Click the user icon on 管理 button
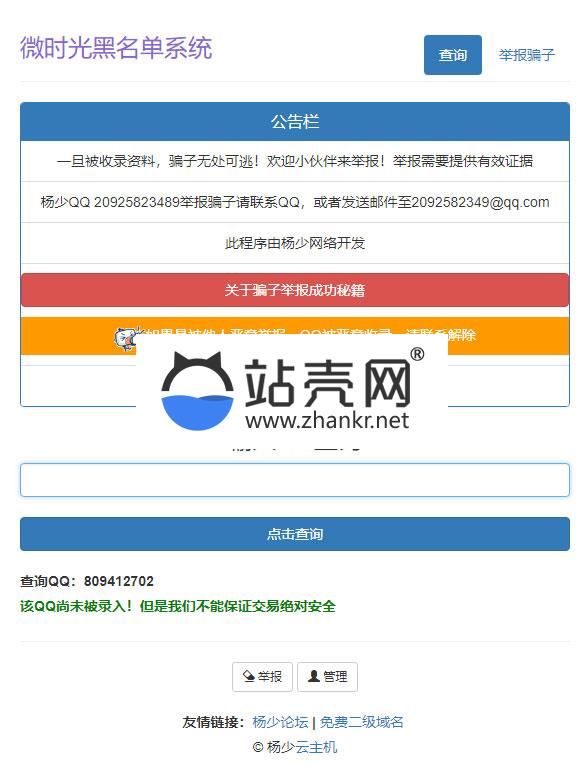Viewport: 585px width, 782px height. [x=314, y=676]
